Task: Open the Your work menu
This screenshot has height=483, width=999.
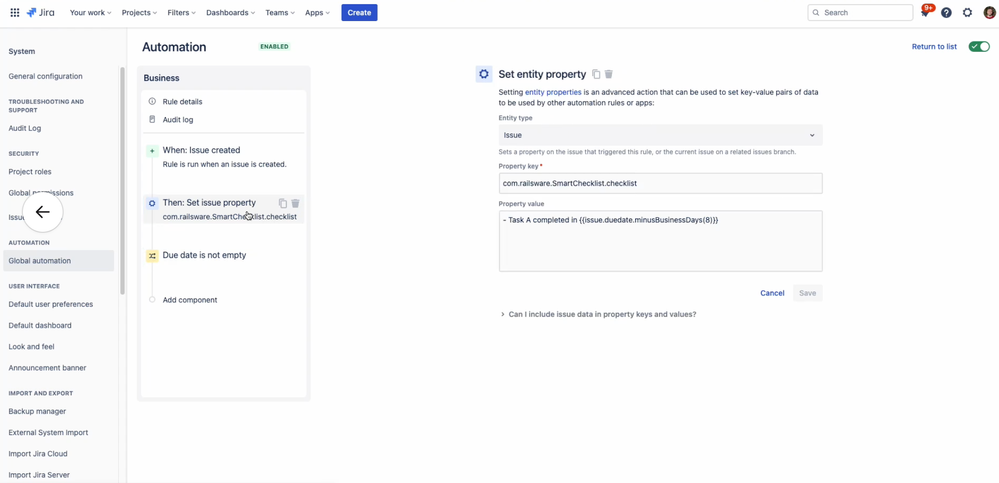Action: (90, 12)
